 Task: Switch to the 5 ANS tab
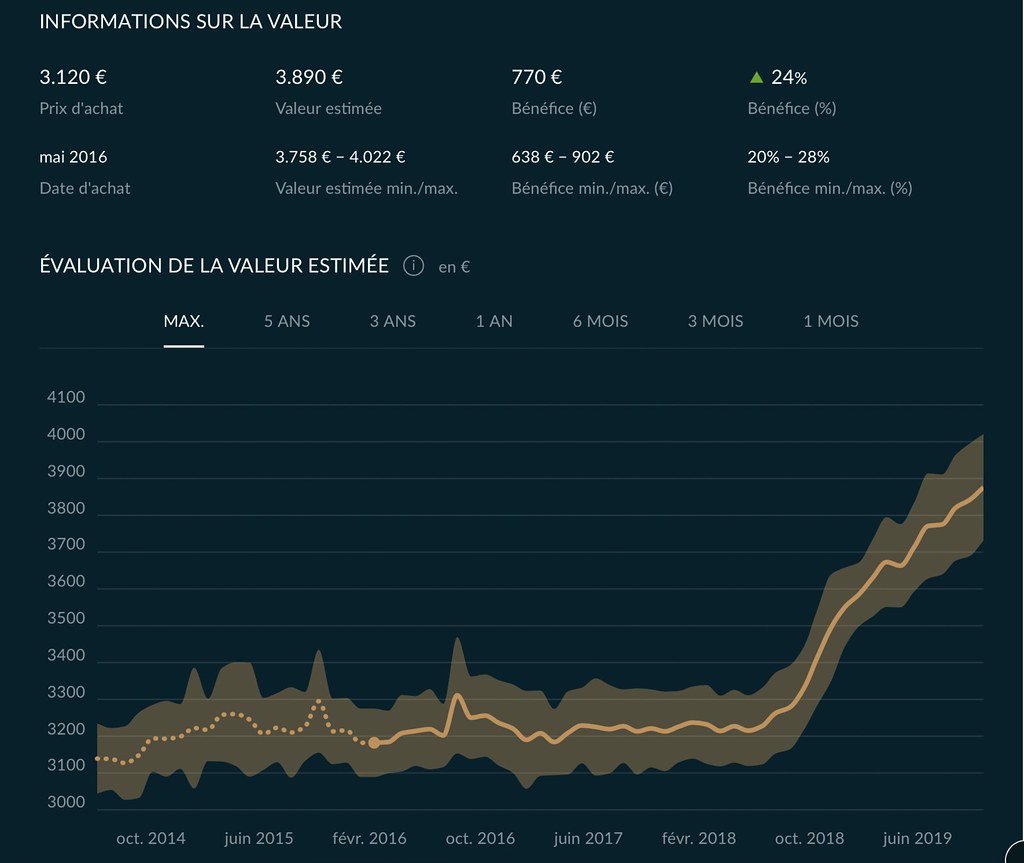(x=287, y=321)
